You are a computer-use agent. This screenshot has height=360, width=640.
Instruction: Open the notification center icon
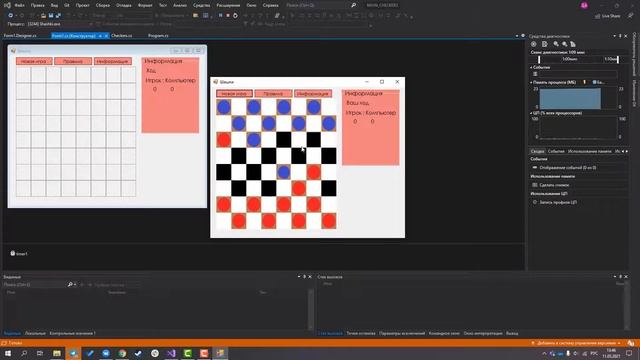pos(629,353)
